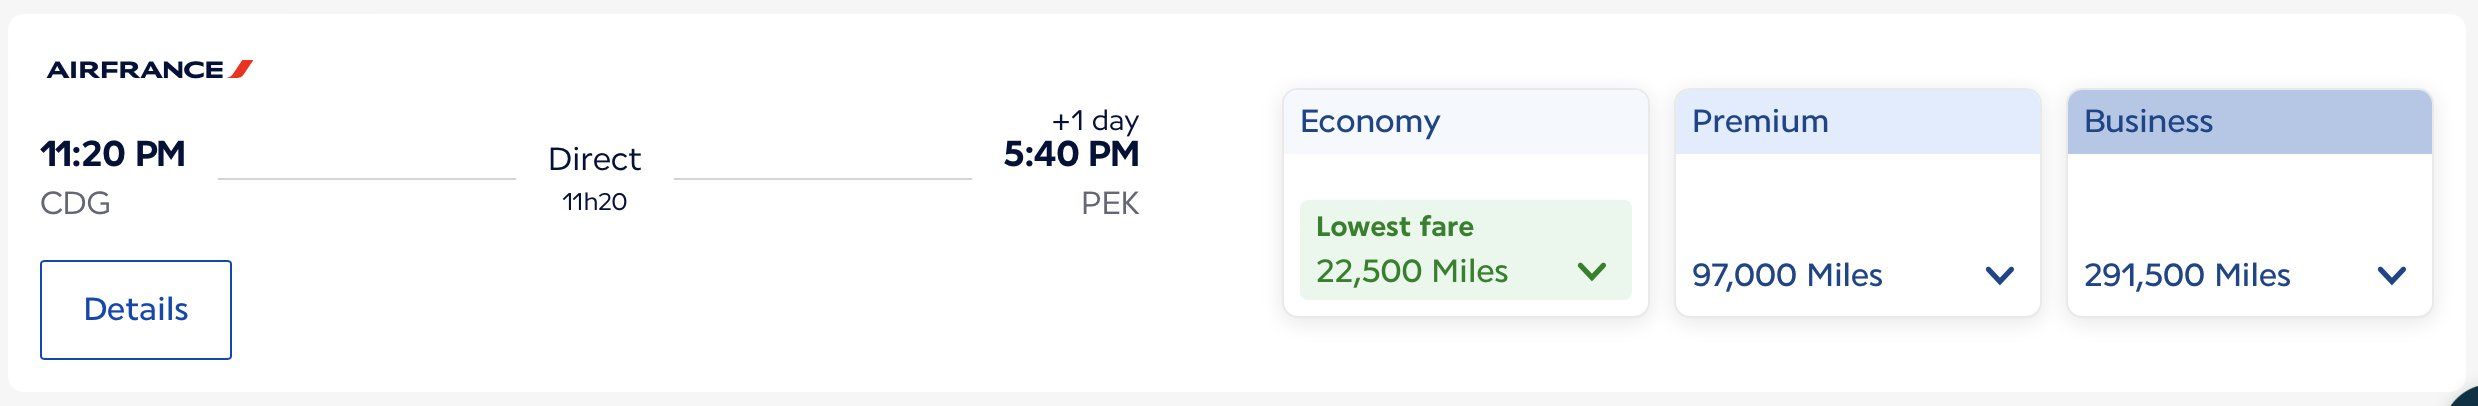Click the 97,000 Miles premium price

coord(1787,275)
